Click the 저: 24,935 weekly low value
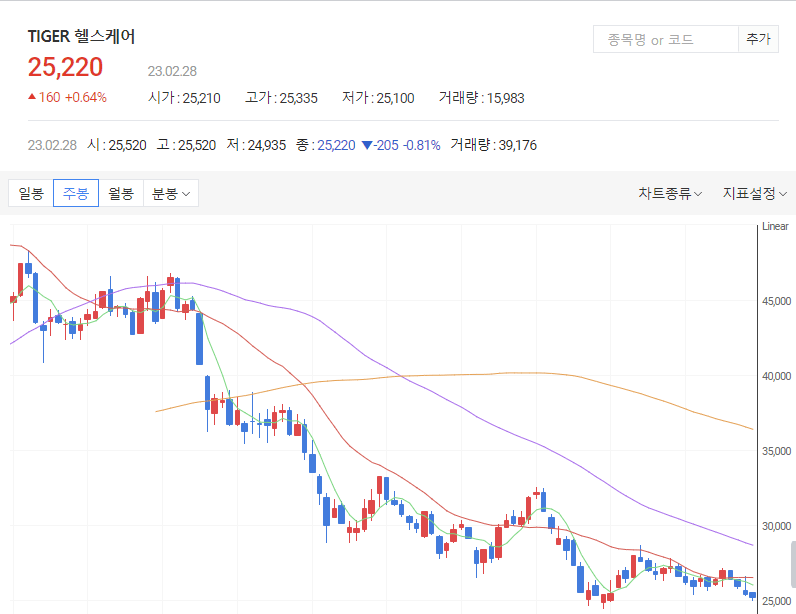796x614 pixels. click(256, 145)
